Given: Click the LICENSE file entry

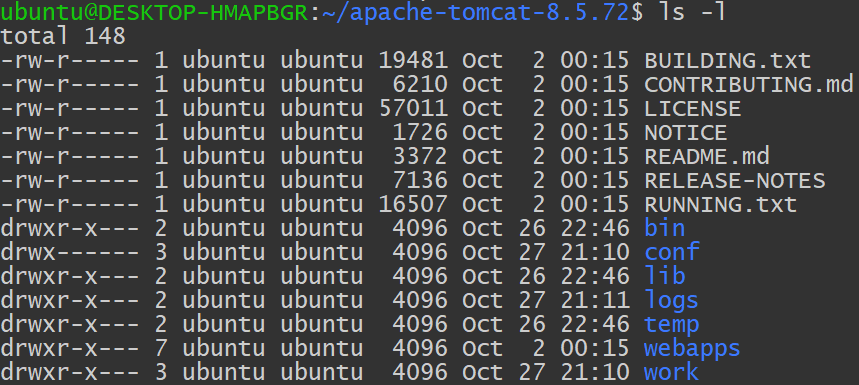Looking at the screenshot, I should click(692, 108).
